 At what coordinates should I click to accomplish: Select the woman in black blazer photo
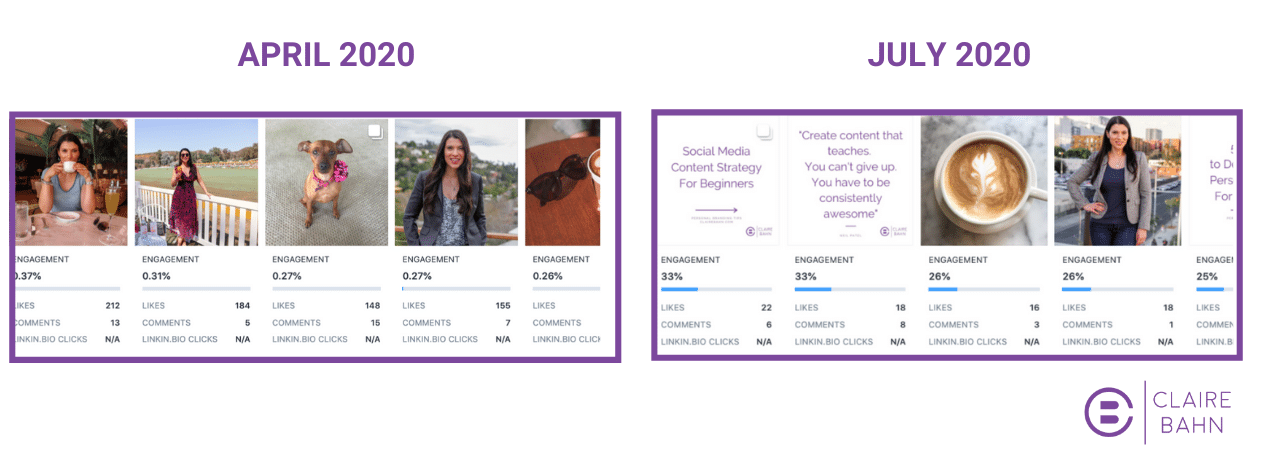(x=456, y=182)
